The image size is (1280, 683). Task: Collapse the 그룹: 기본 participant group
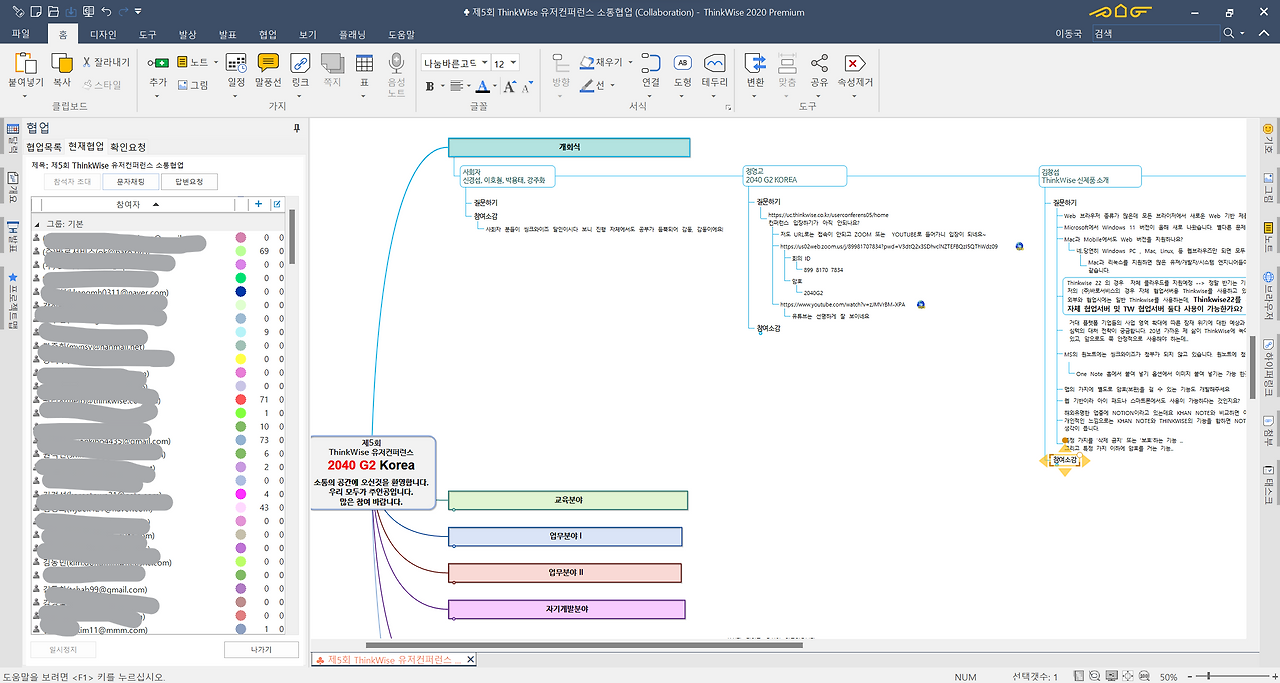37,224
